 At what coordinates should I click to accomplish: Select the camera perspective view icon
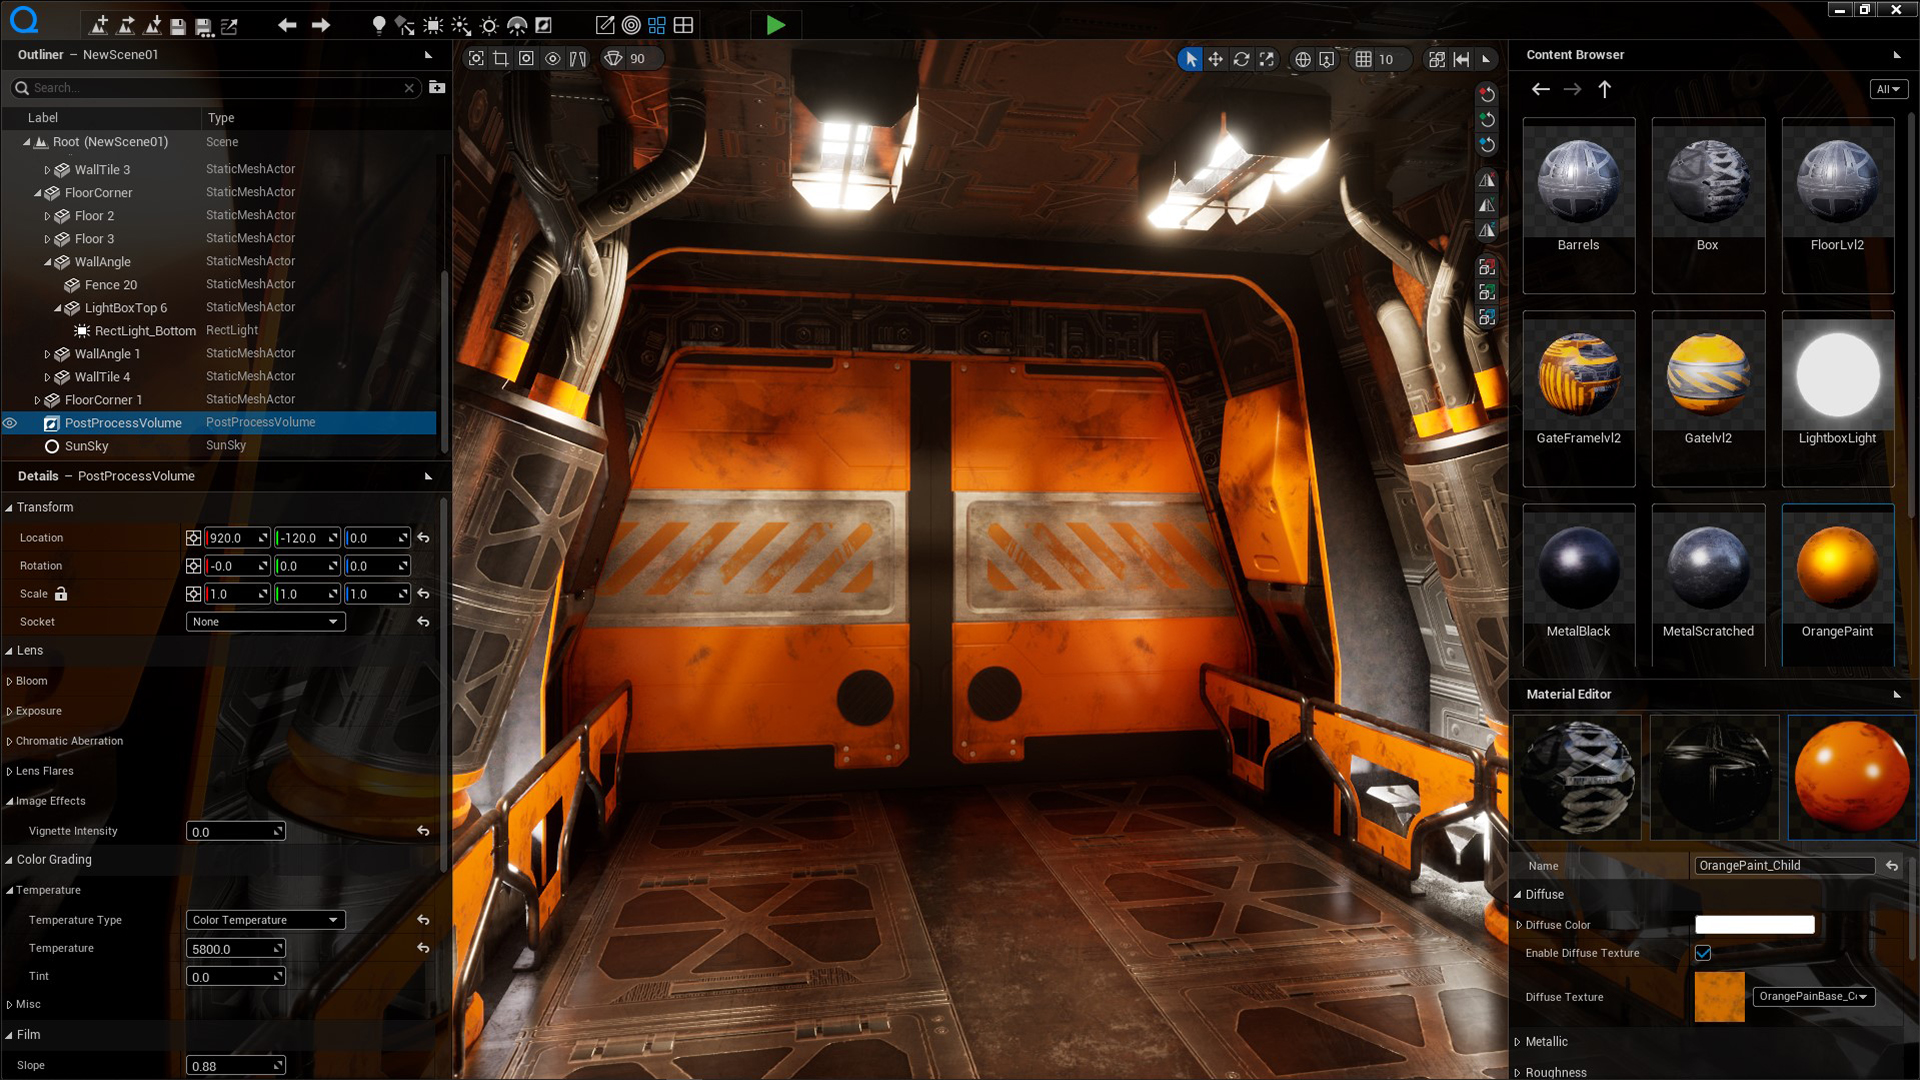[612, 58]
